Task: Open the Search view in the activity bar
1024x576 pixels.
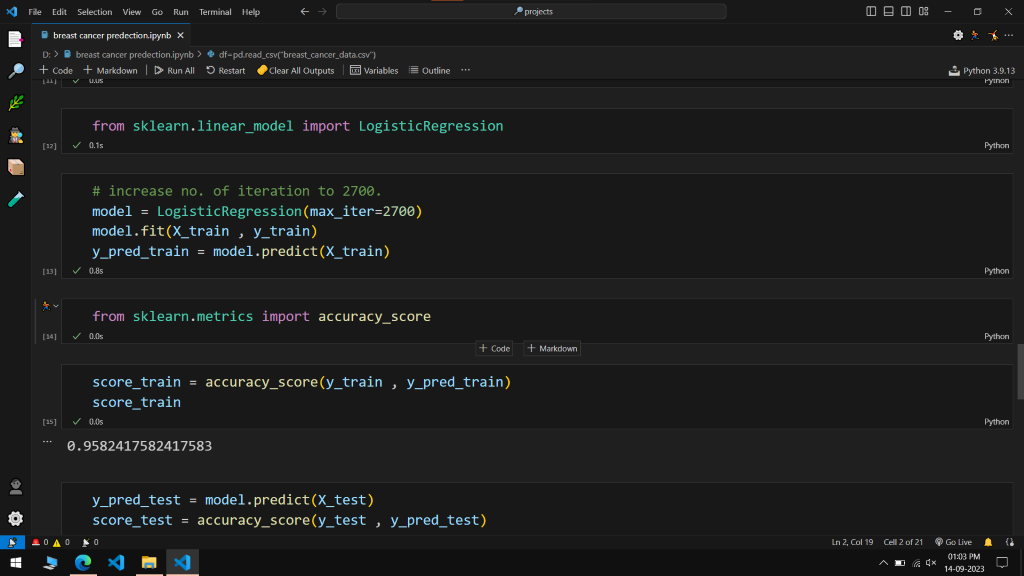Action: [x=16, y=71]
